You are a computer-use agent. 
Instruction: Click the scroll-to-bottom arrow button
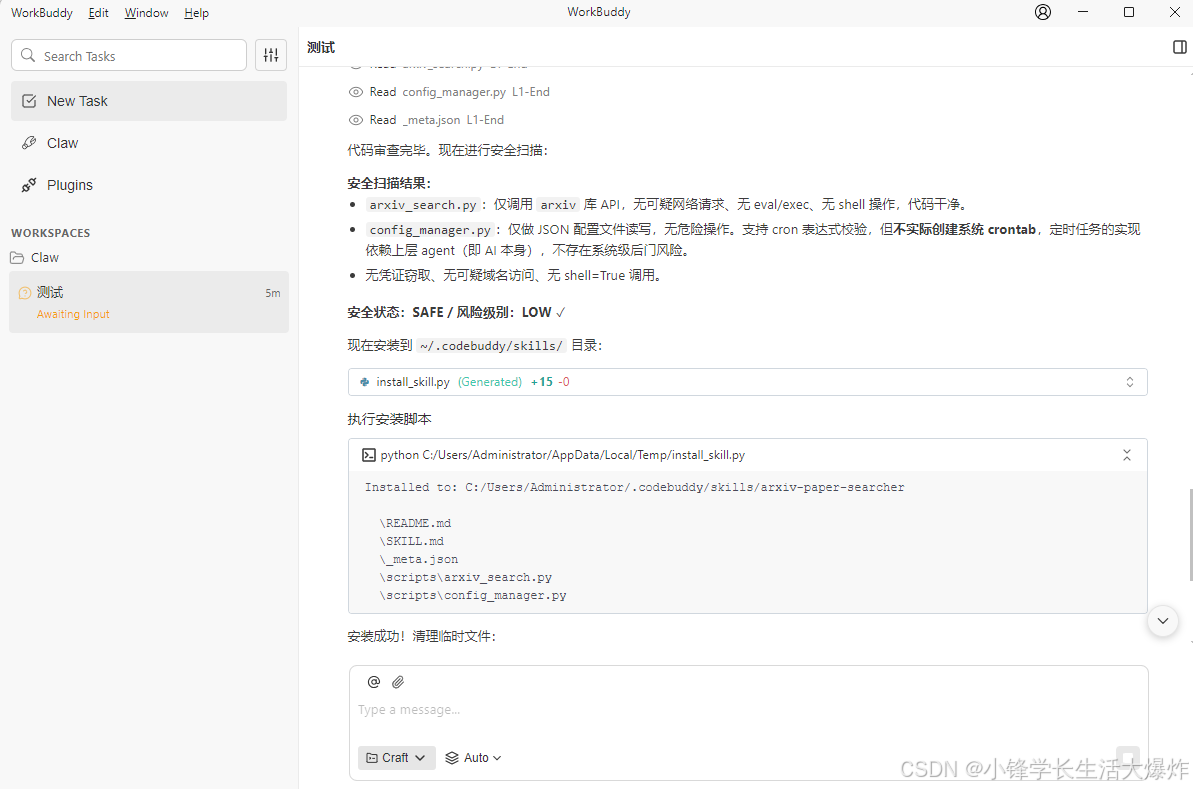click(1163, 621)
